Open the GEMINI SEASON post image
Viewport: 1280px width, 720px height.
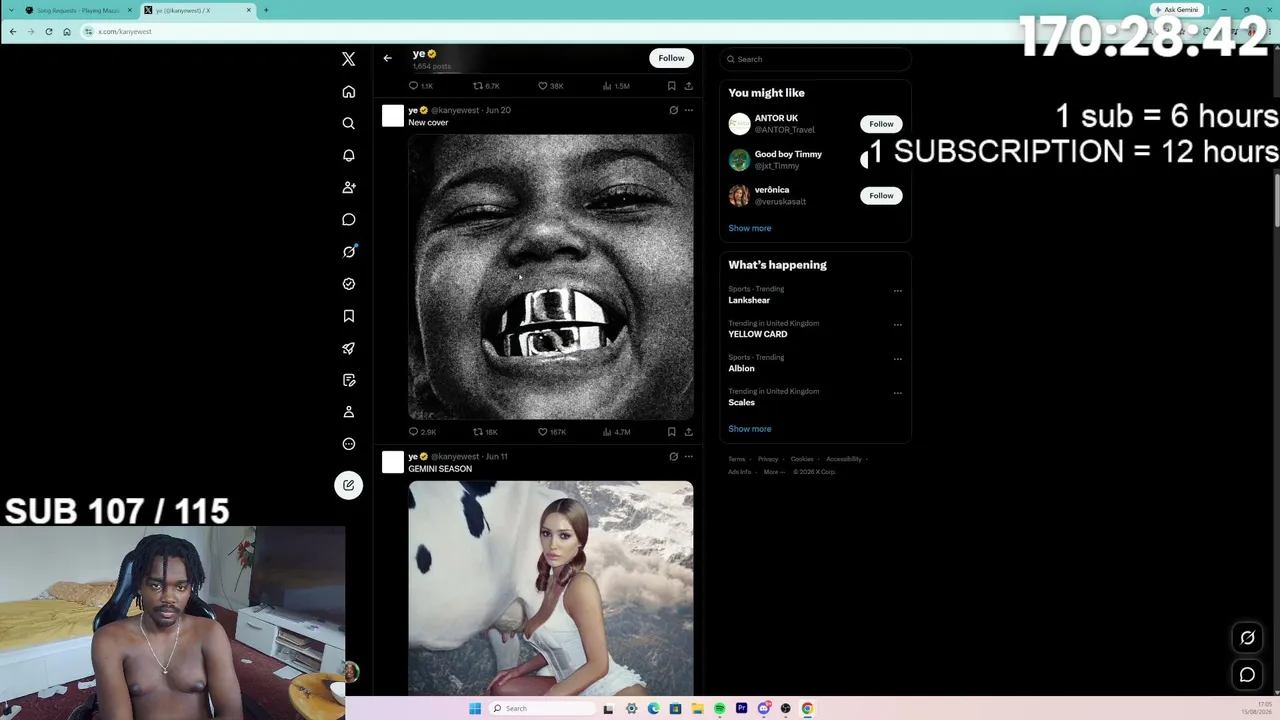pos(550,588)
